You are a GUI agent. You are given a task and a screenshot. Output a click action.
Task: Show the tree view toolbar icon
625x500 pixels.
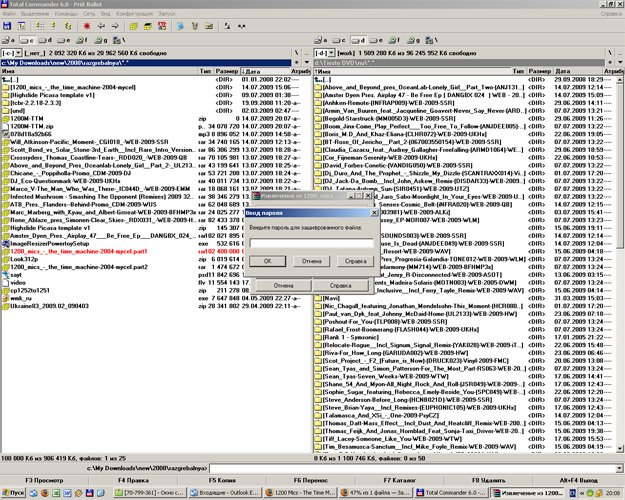[68, 26]
